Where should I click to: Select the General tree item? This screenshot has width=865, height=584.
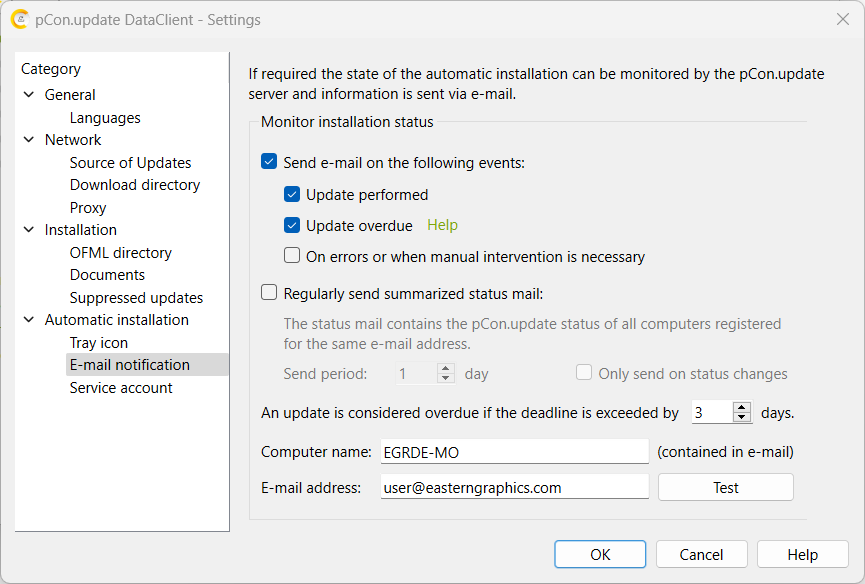(70, 95)
